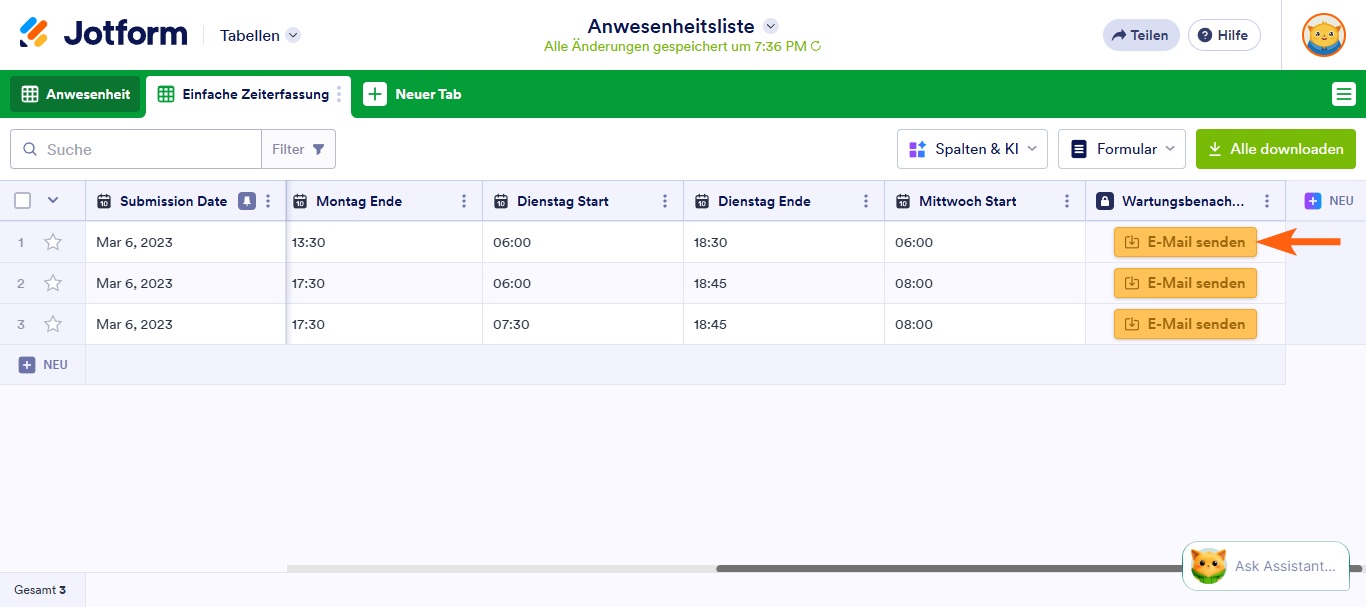Click the horizontal scrollbar thumb

[x=950, y=568]
